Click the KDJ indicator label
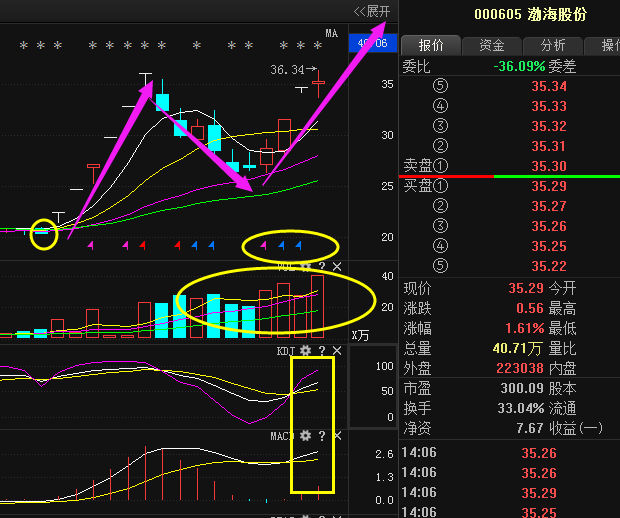This screenshot has height=518, width=620. (x=286, y=351)
